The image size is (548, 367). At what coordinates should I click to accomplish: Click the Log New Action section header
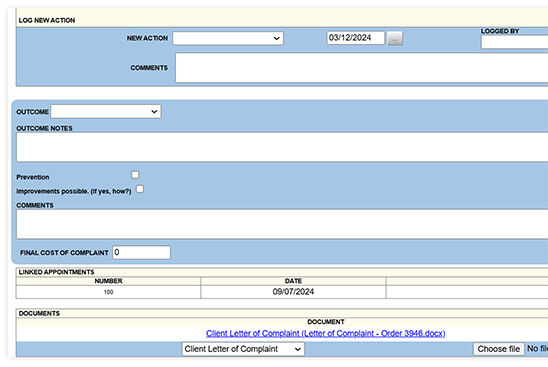(x=47, y=20)
